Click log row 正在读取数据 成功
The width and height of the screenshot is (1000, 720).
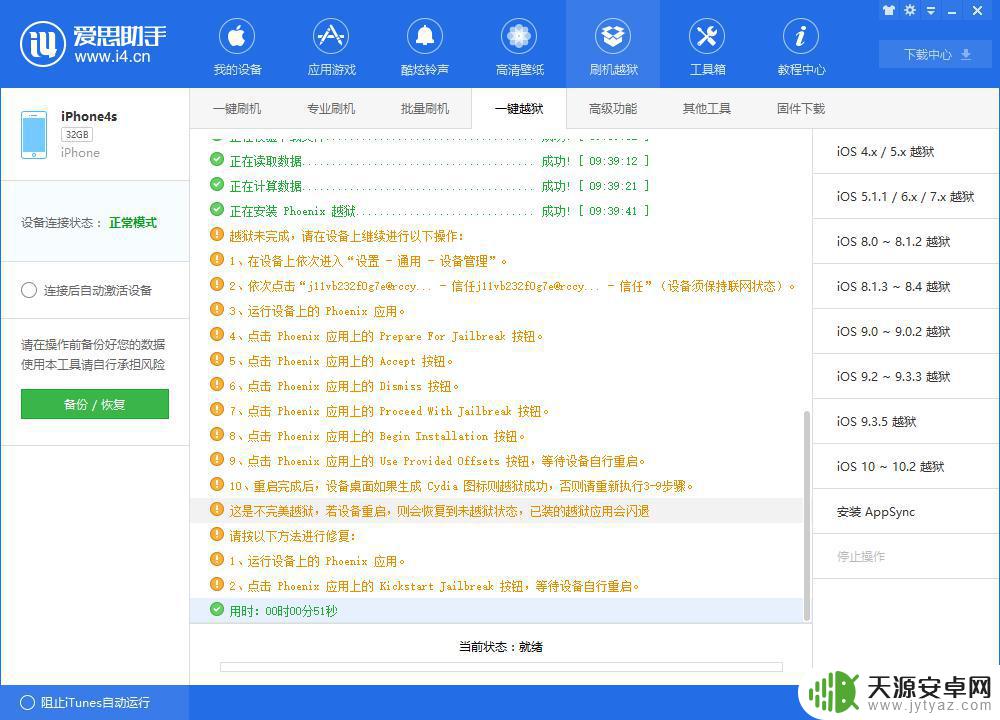[496, 161]
